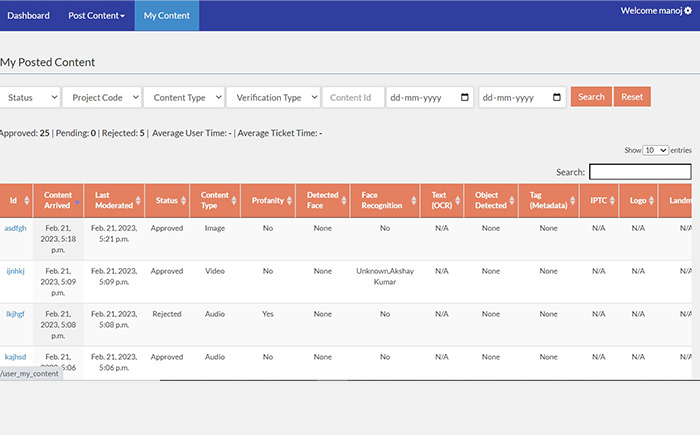Go to Dashboard tab
The image size is (700, 435).
click(x=29, y=16)
